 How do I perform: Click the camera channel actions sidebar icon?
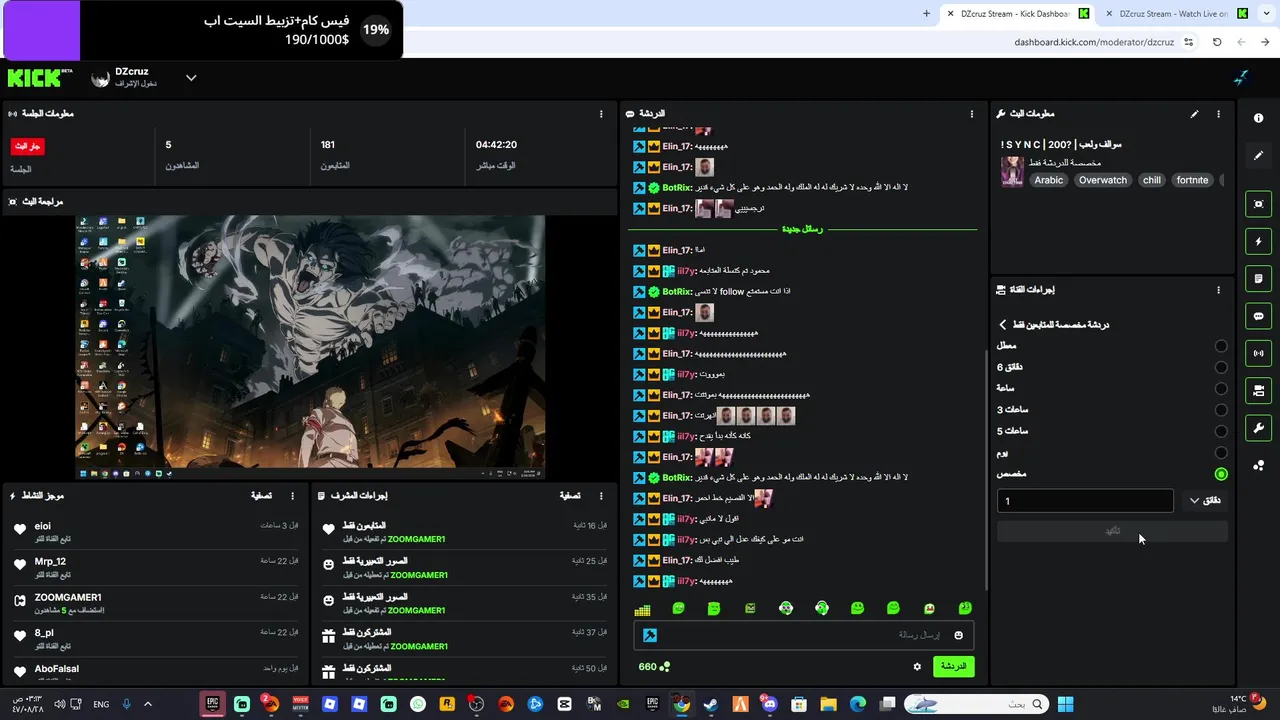[x=1258, y=390]
